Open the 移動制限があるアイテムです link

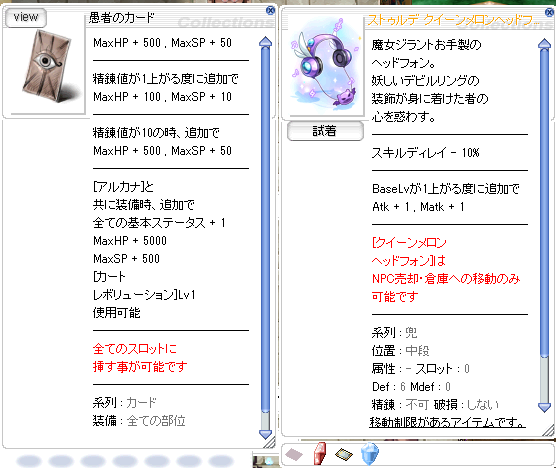tap(447, 422)
